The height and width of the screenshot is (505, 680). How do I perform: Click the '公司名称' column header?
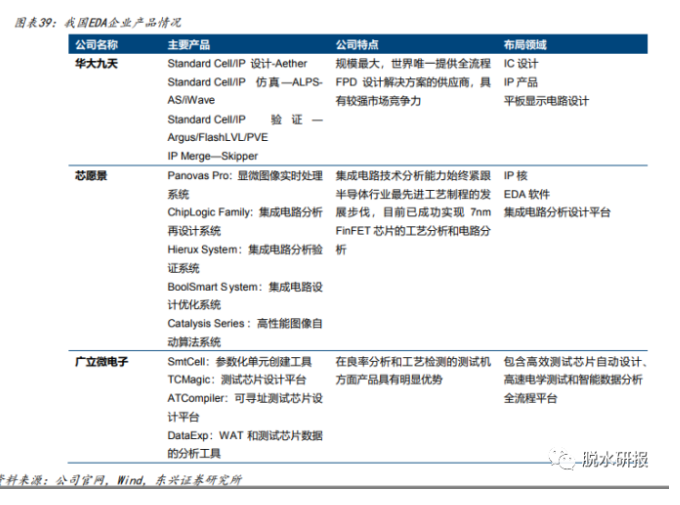pos(96,45)
